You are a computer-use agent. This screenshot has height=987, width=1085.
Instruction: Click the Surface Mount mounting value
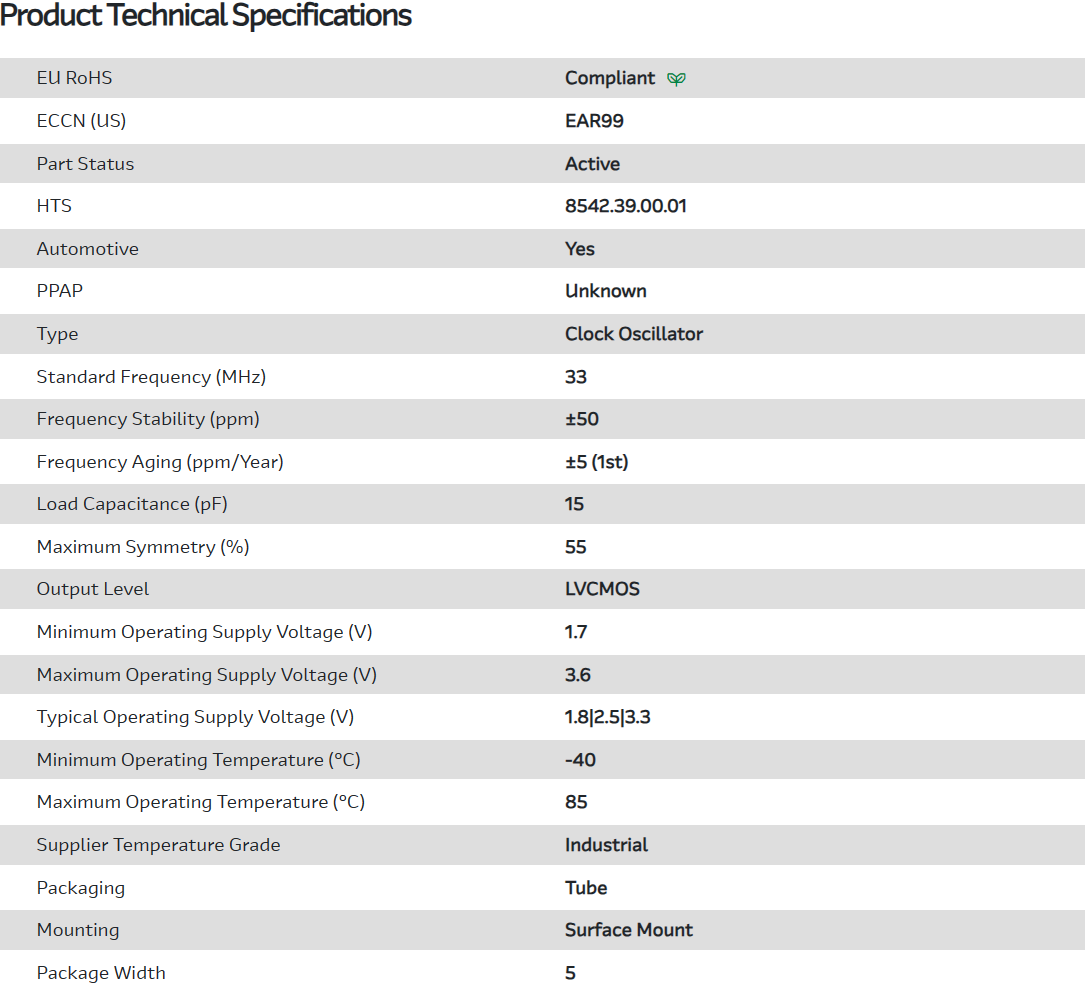[x=628, y=930]
